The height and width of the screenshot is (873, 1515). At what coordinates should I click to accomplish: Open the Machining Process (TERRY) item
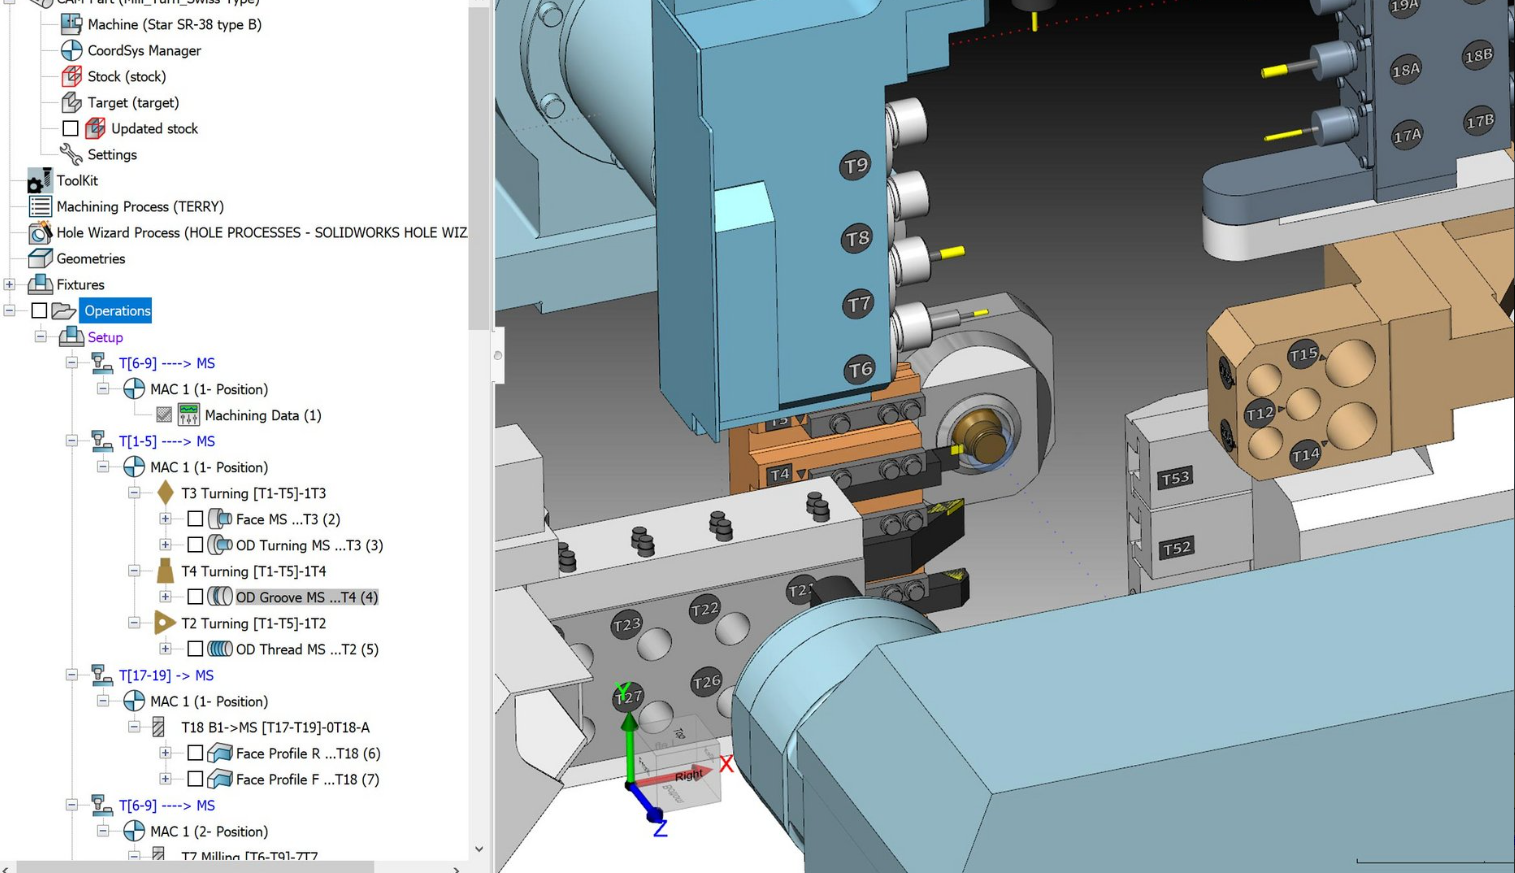coord(139,206)
